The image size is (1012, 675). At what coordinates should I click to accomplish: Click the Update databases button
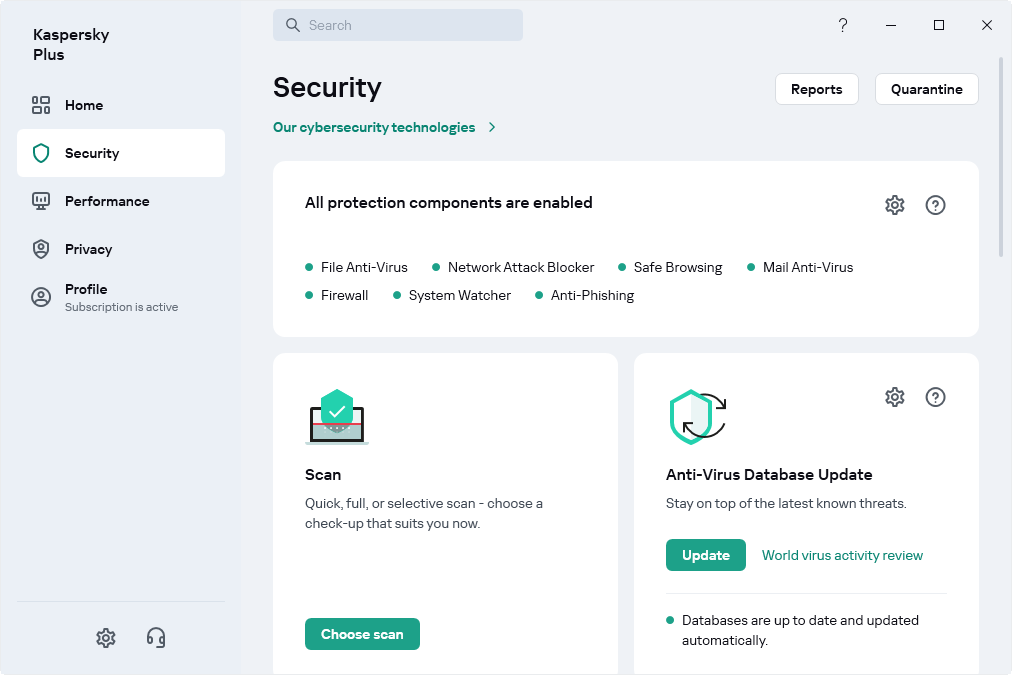point(705,555)
